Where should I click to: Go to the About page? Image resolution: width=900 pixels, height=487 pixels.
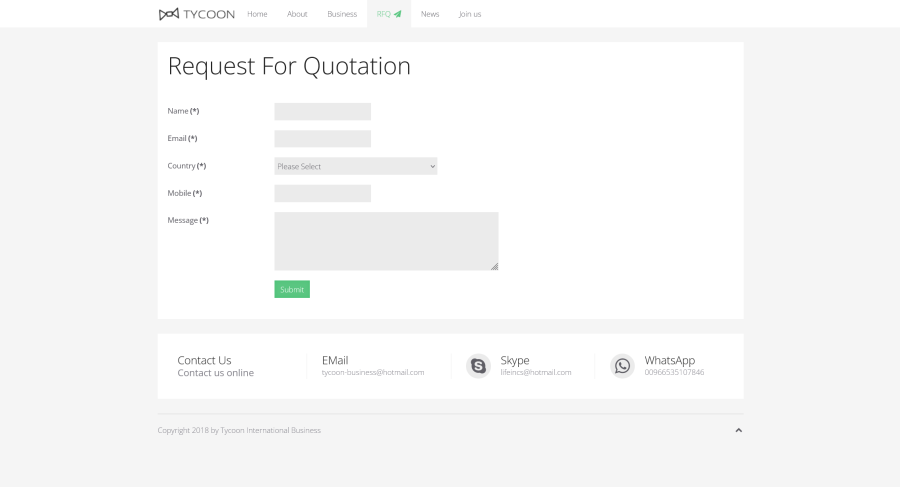click(x=297, y=14)
